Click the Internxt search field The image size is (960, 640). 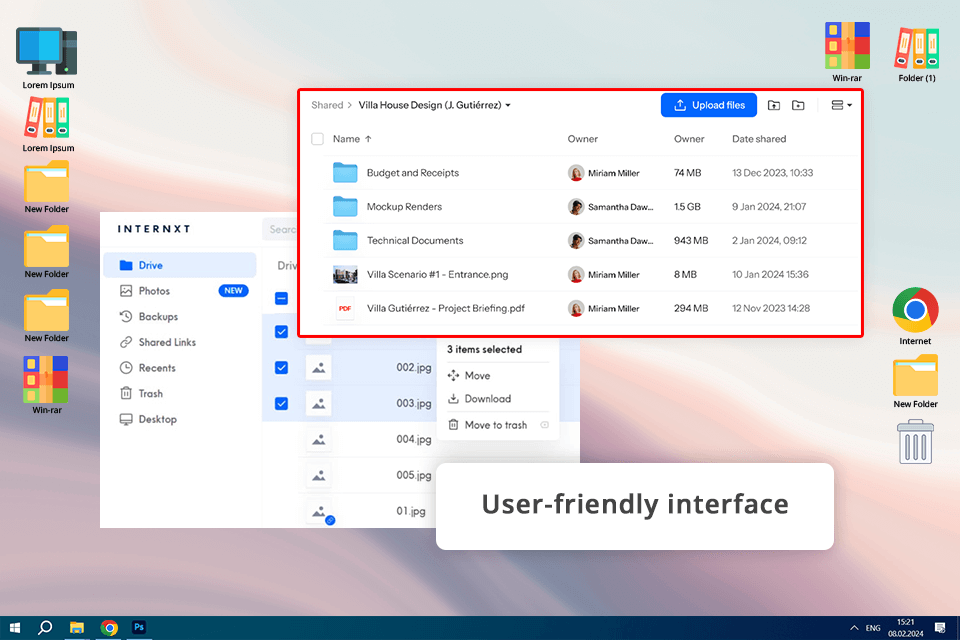(280, 230)
